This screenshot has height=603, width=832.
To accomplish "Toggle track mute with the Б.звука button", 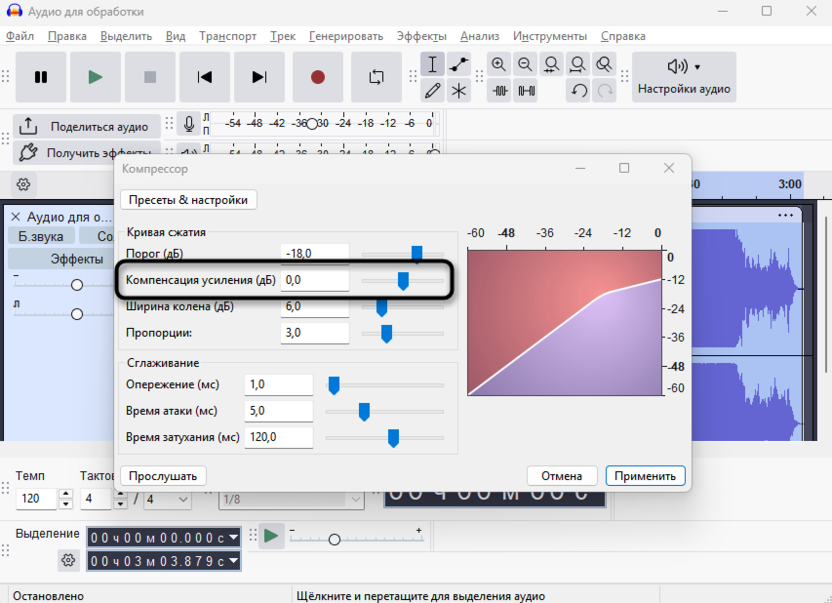I will [41, 236].
